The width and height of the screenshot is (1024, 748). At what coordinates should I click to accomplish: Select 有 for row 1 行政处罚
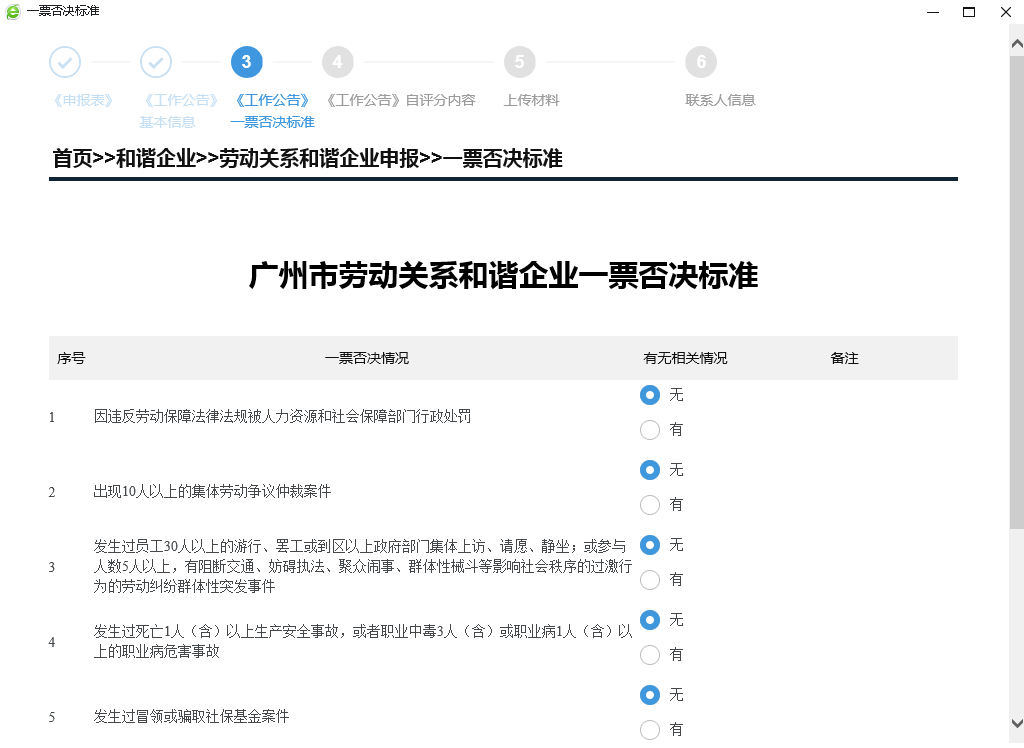[x=650, y=430]
